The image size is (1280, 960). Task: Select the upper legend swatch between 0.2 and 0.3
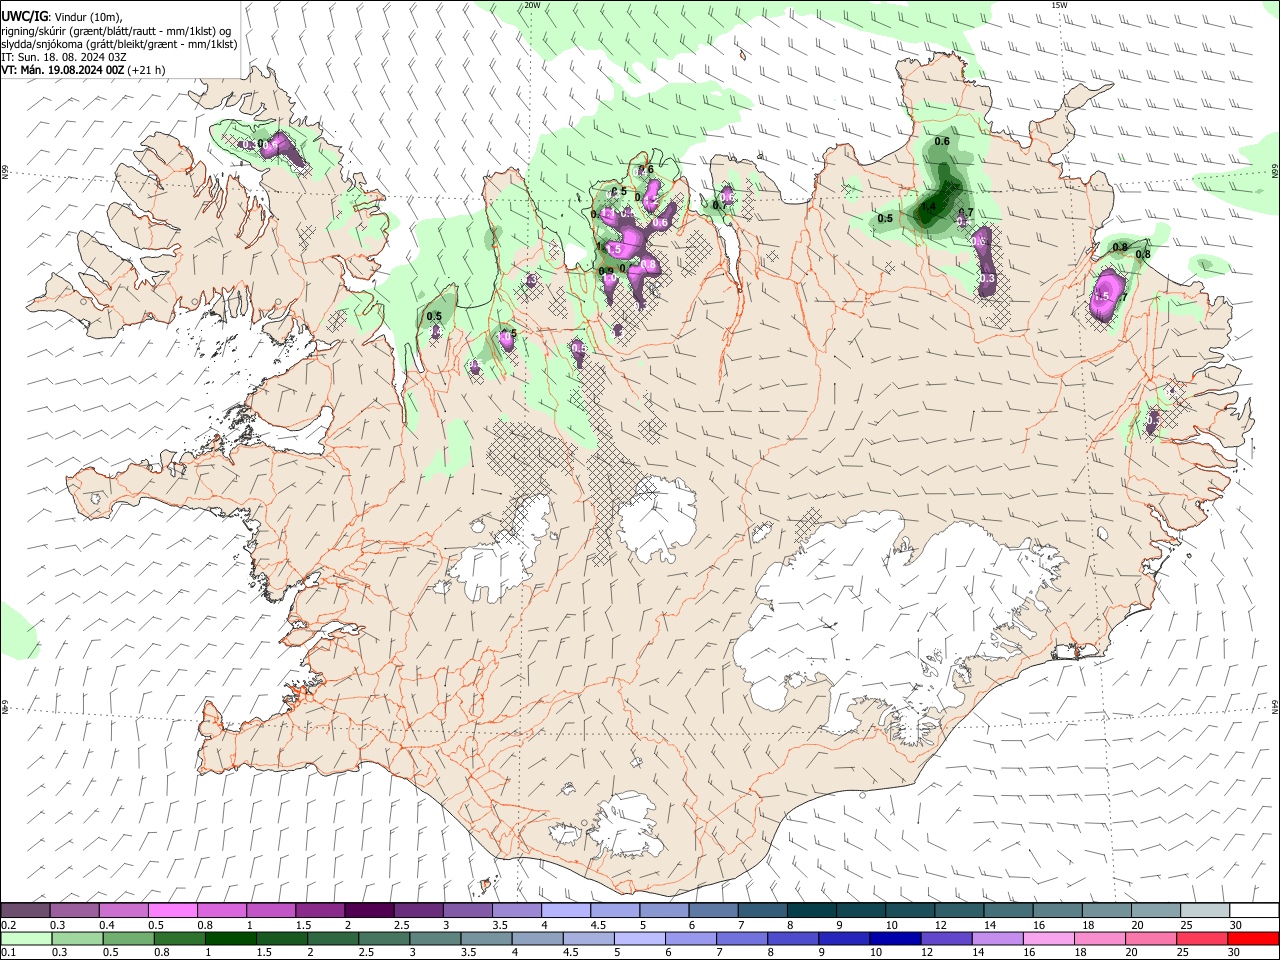click(25, 911)
